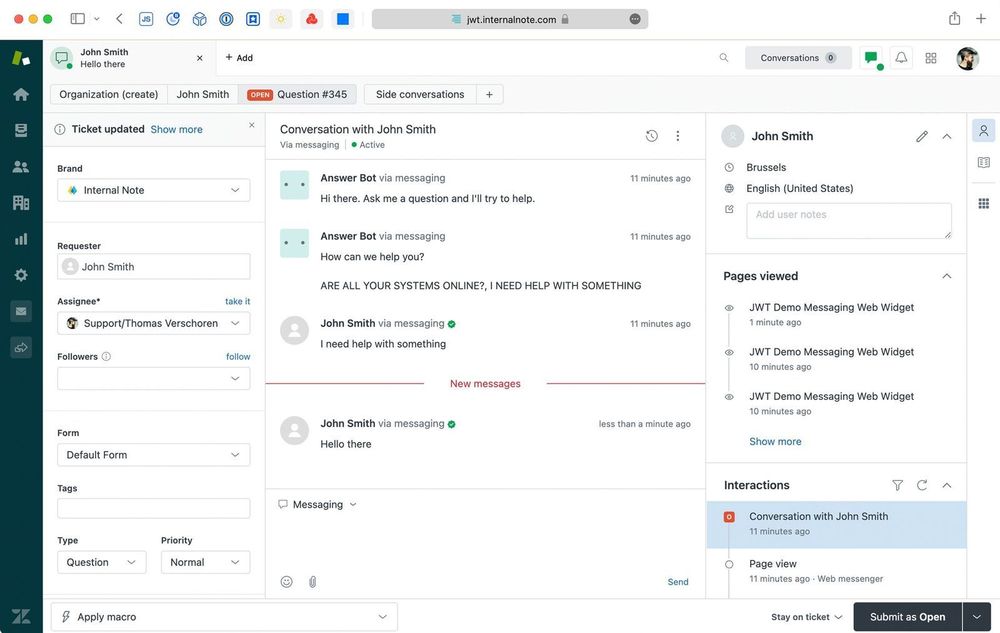
Task: Open the Brand dropdown showing Internal Note
Action: (153, 190)
